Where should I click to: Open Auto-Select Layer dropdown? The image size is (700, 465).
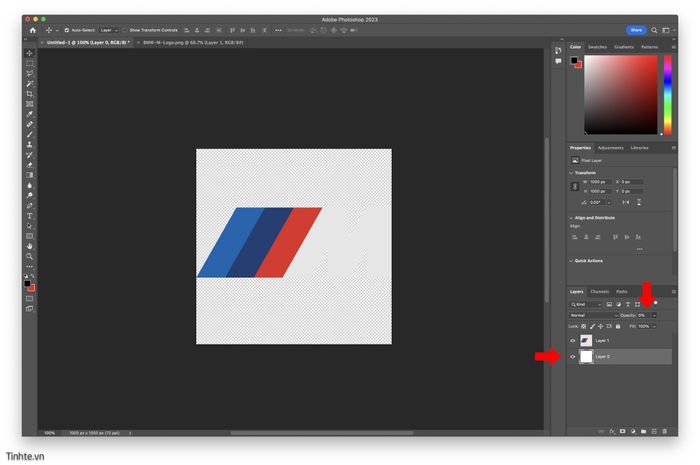tap(108, 30)
